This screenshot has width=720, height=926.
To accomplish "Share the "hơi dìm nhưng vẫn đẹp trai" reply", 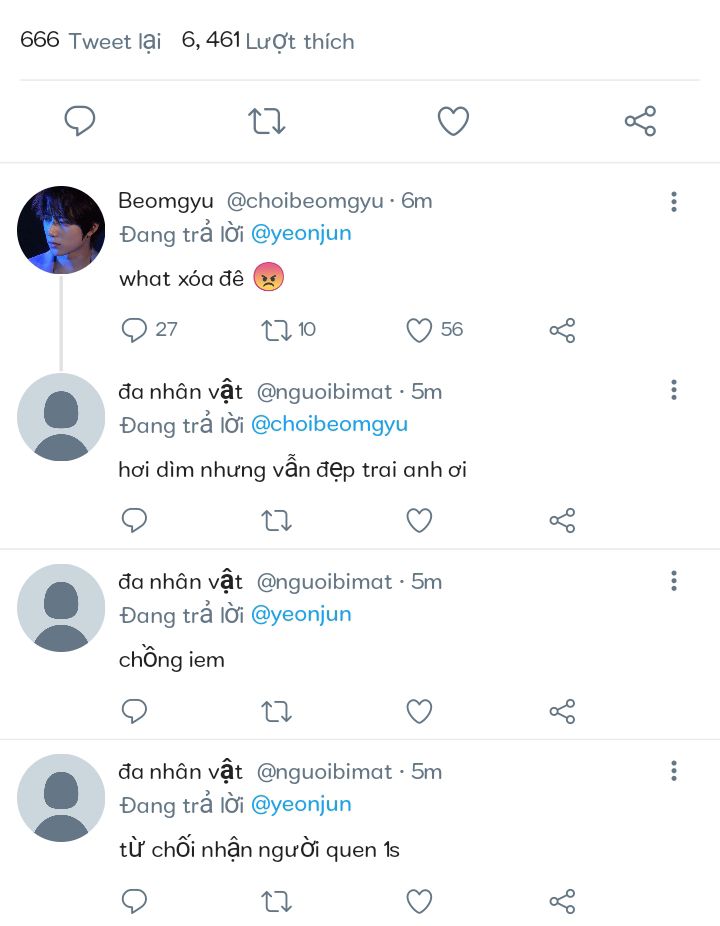I will click(562, 520).
